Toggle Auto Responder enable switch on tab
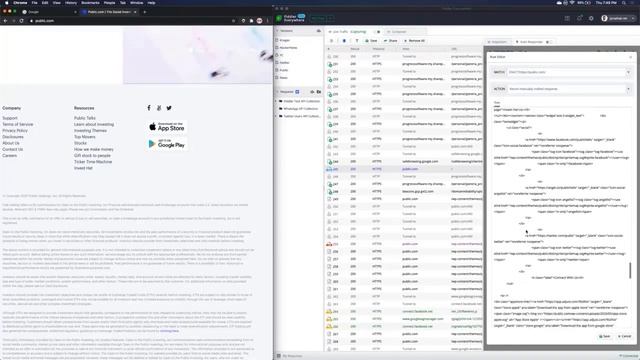This screenshot has height=360, width=640. click(549, 42)
